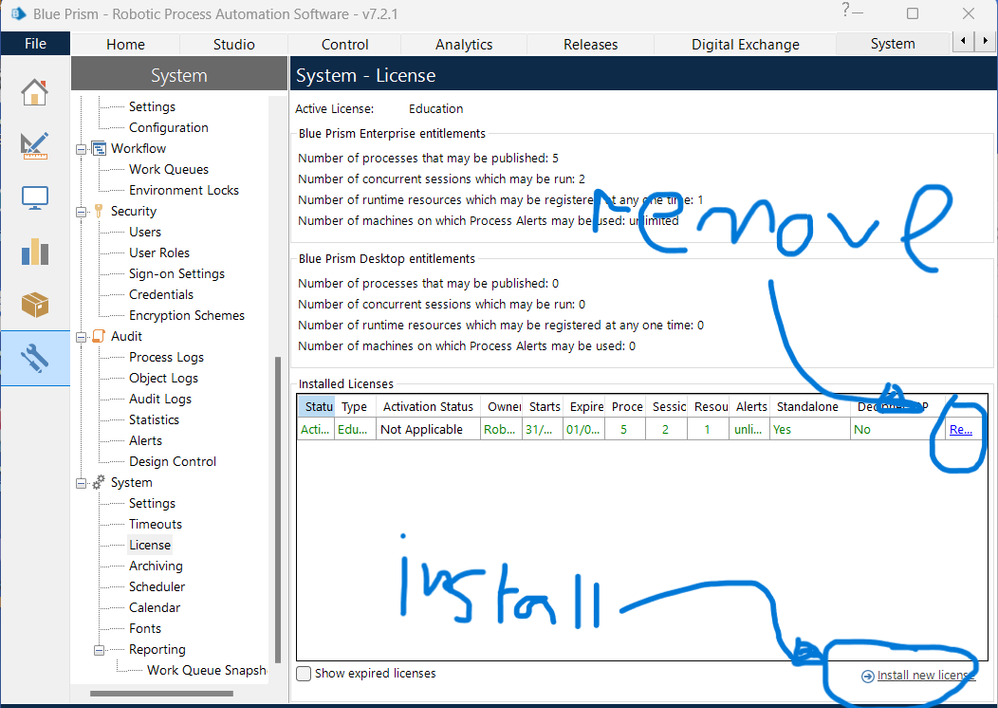Enable the Show expired licenses checkbox
Screen dimensions: 998x708
pyautogui.click(x=304, y=674)
